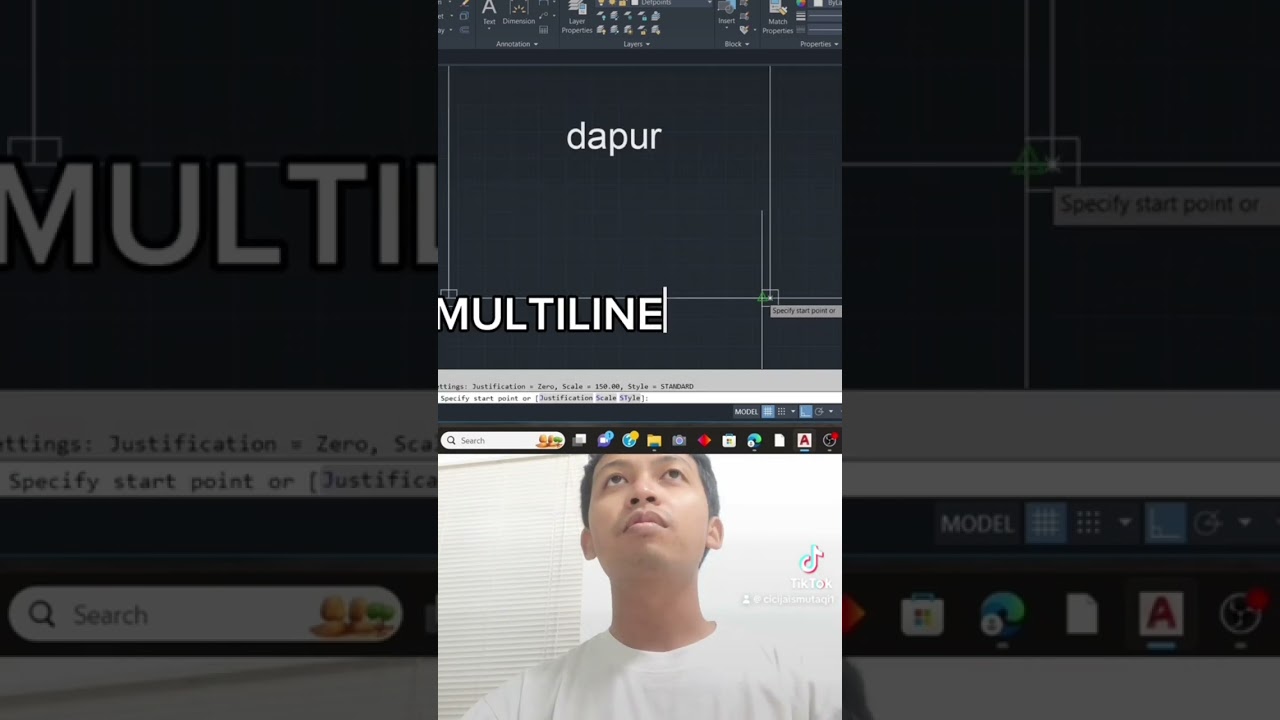Open the Layer Properties manager

577,18
